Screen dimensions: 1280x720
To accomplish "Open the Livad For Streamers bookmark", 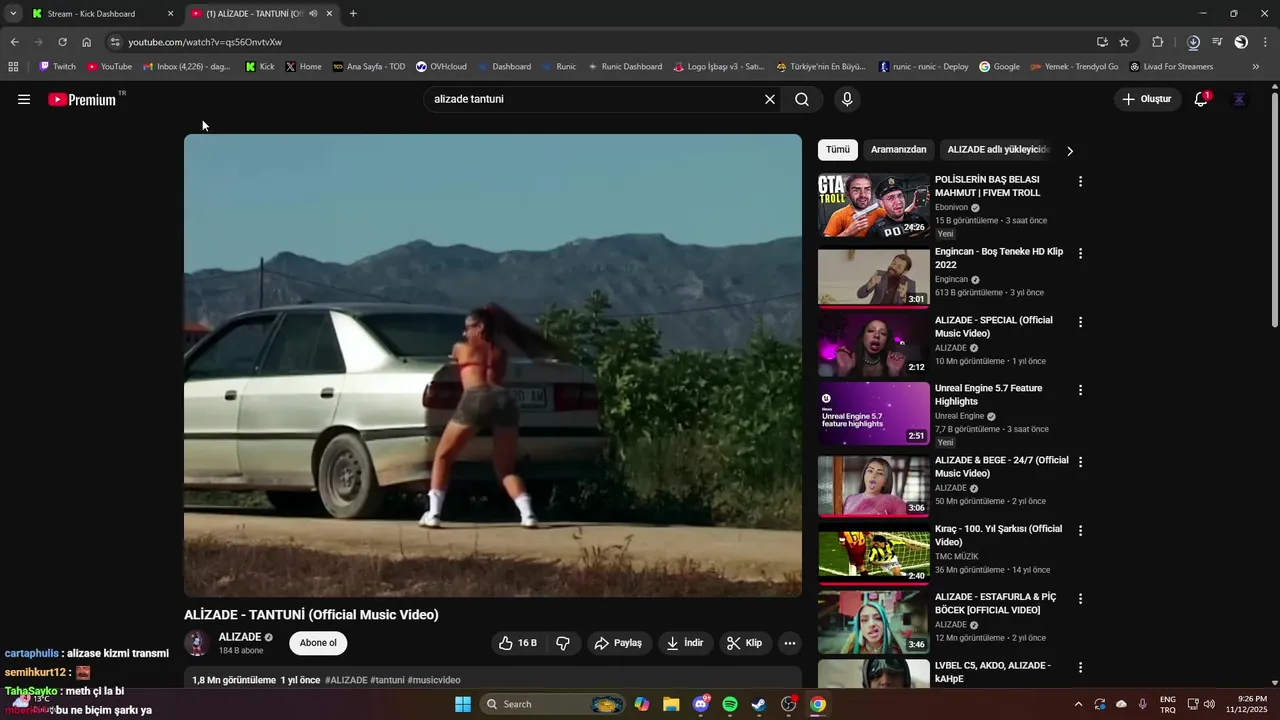I will click(1171, 67).
